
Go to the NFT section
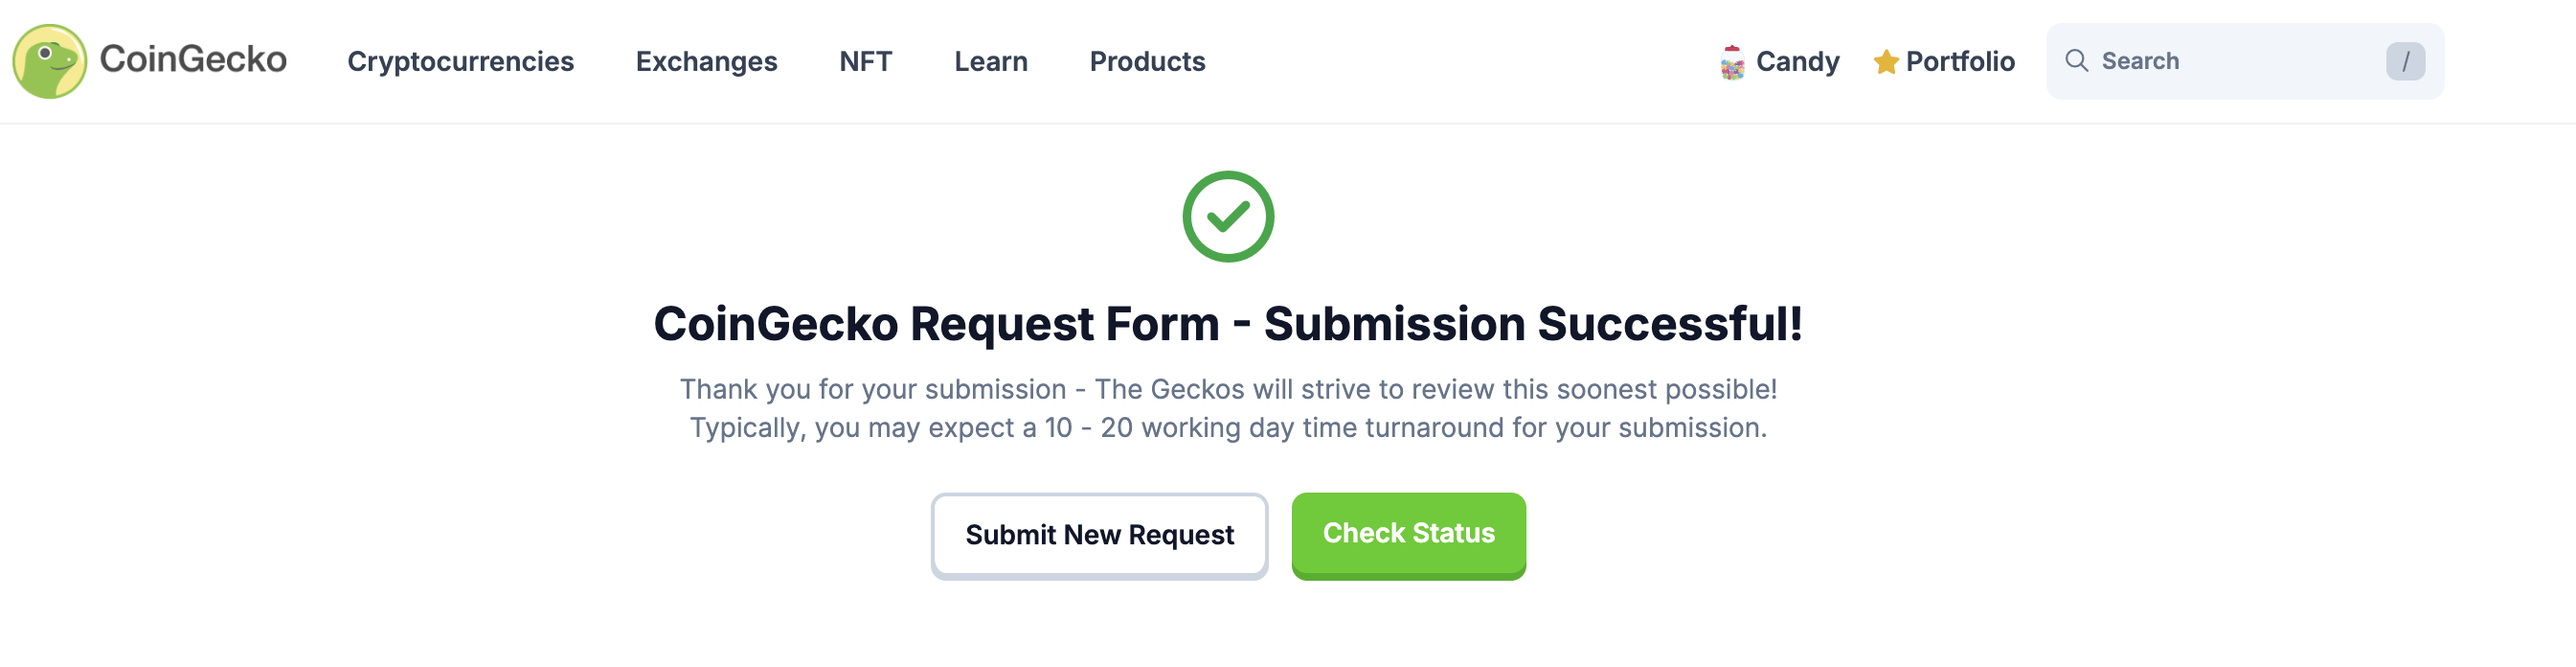point(865,62)
